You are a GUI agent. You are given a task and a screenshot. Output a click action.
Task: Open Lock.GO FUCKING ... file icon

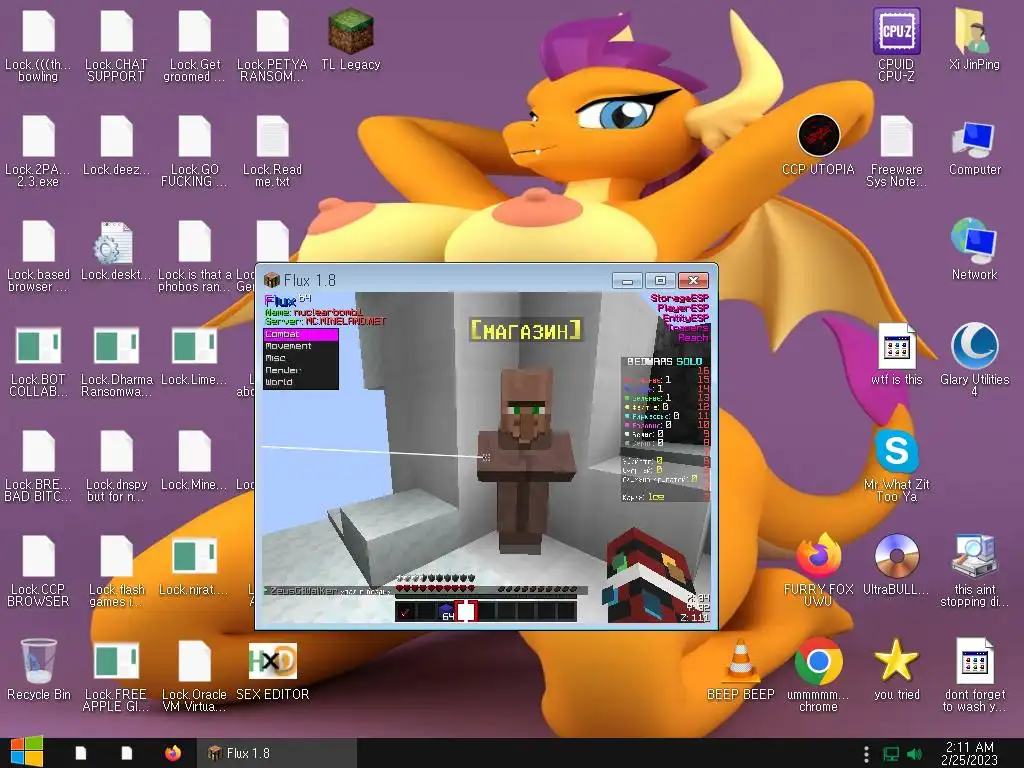click(194, 136)
